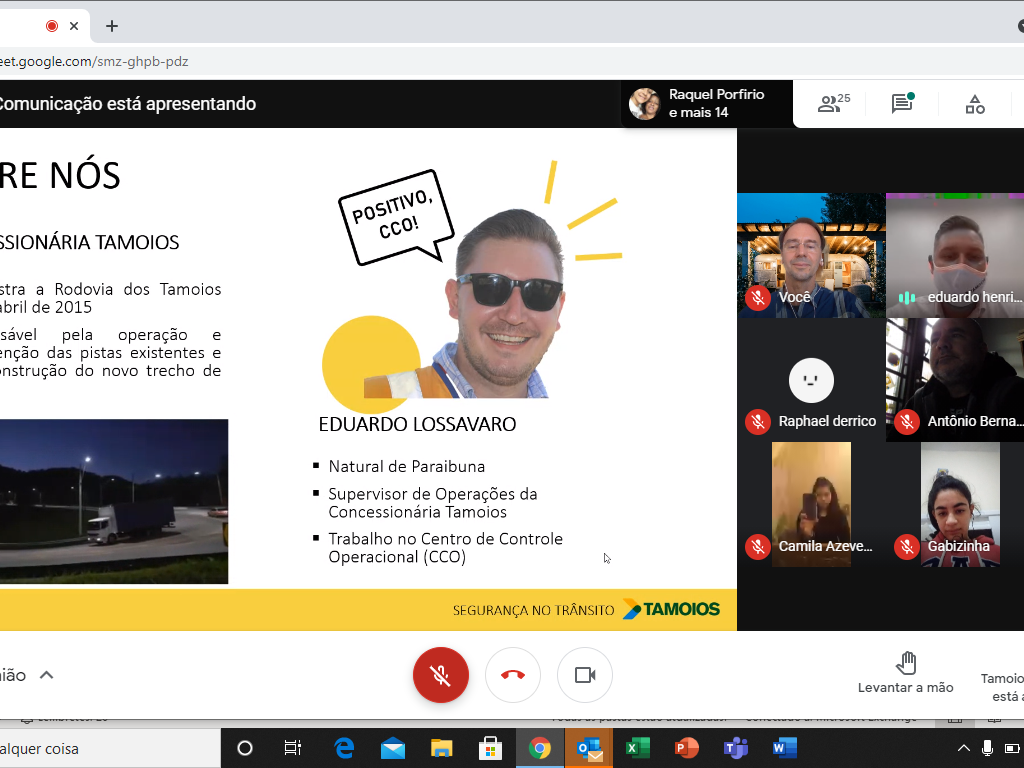Click the system tray microphone icon
Viewport: 1024px width, 768px height.
(988, 748)
